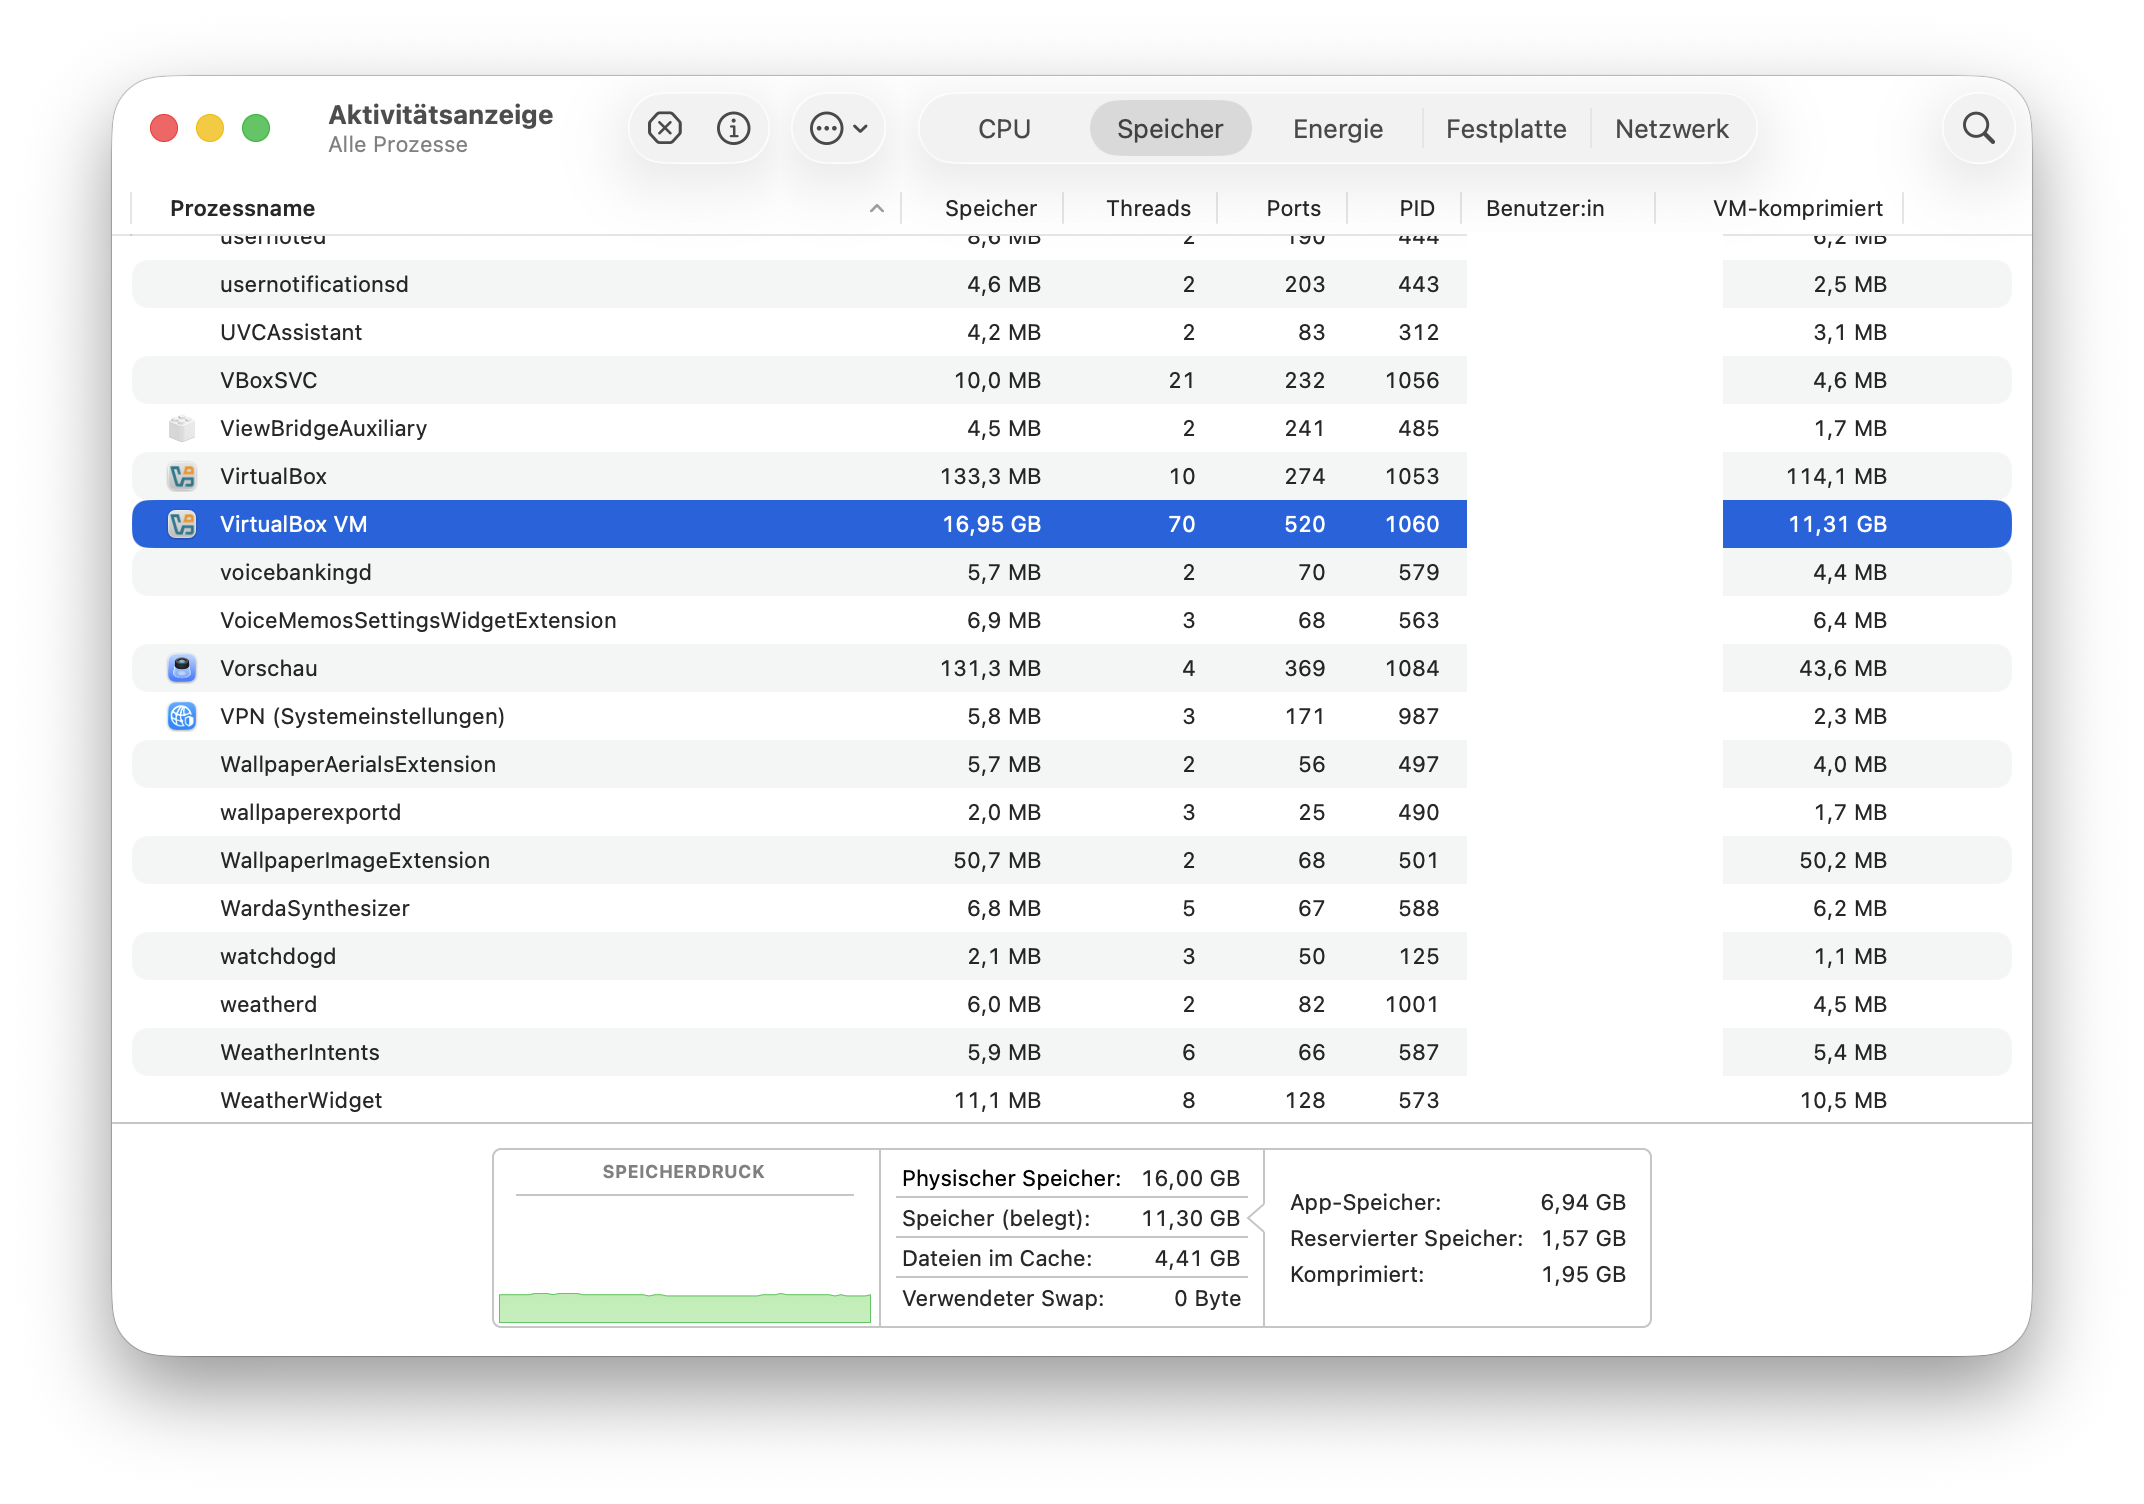This screenshot has width=2144, height=1504.
Task: Click the Alle Prozesse subtitle
Action: 398,145
